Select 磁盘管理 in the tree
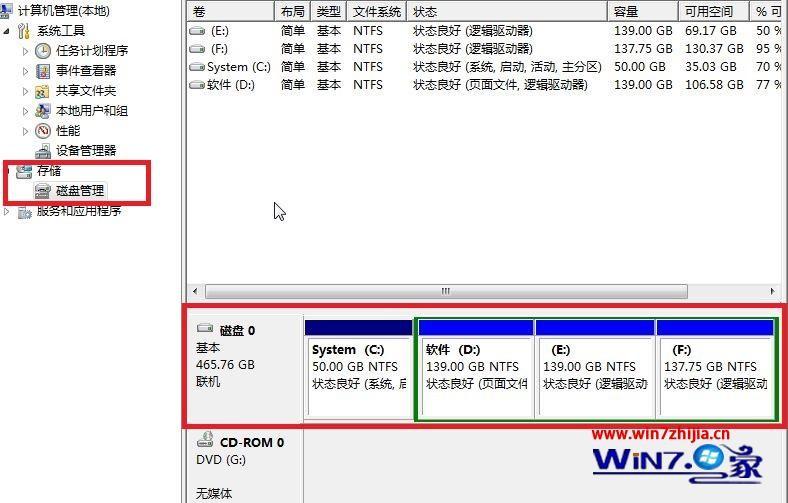The image size is (788, 503). click(x=80, y=191)
